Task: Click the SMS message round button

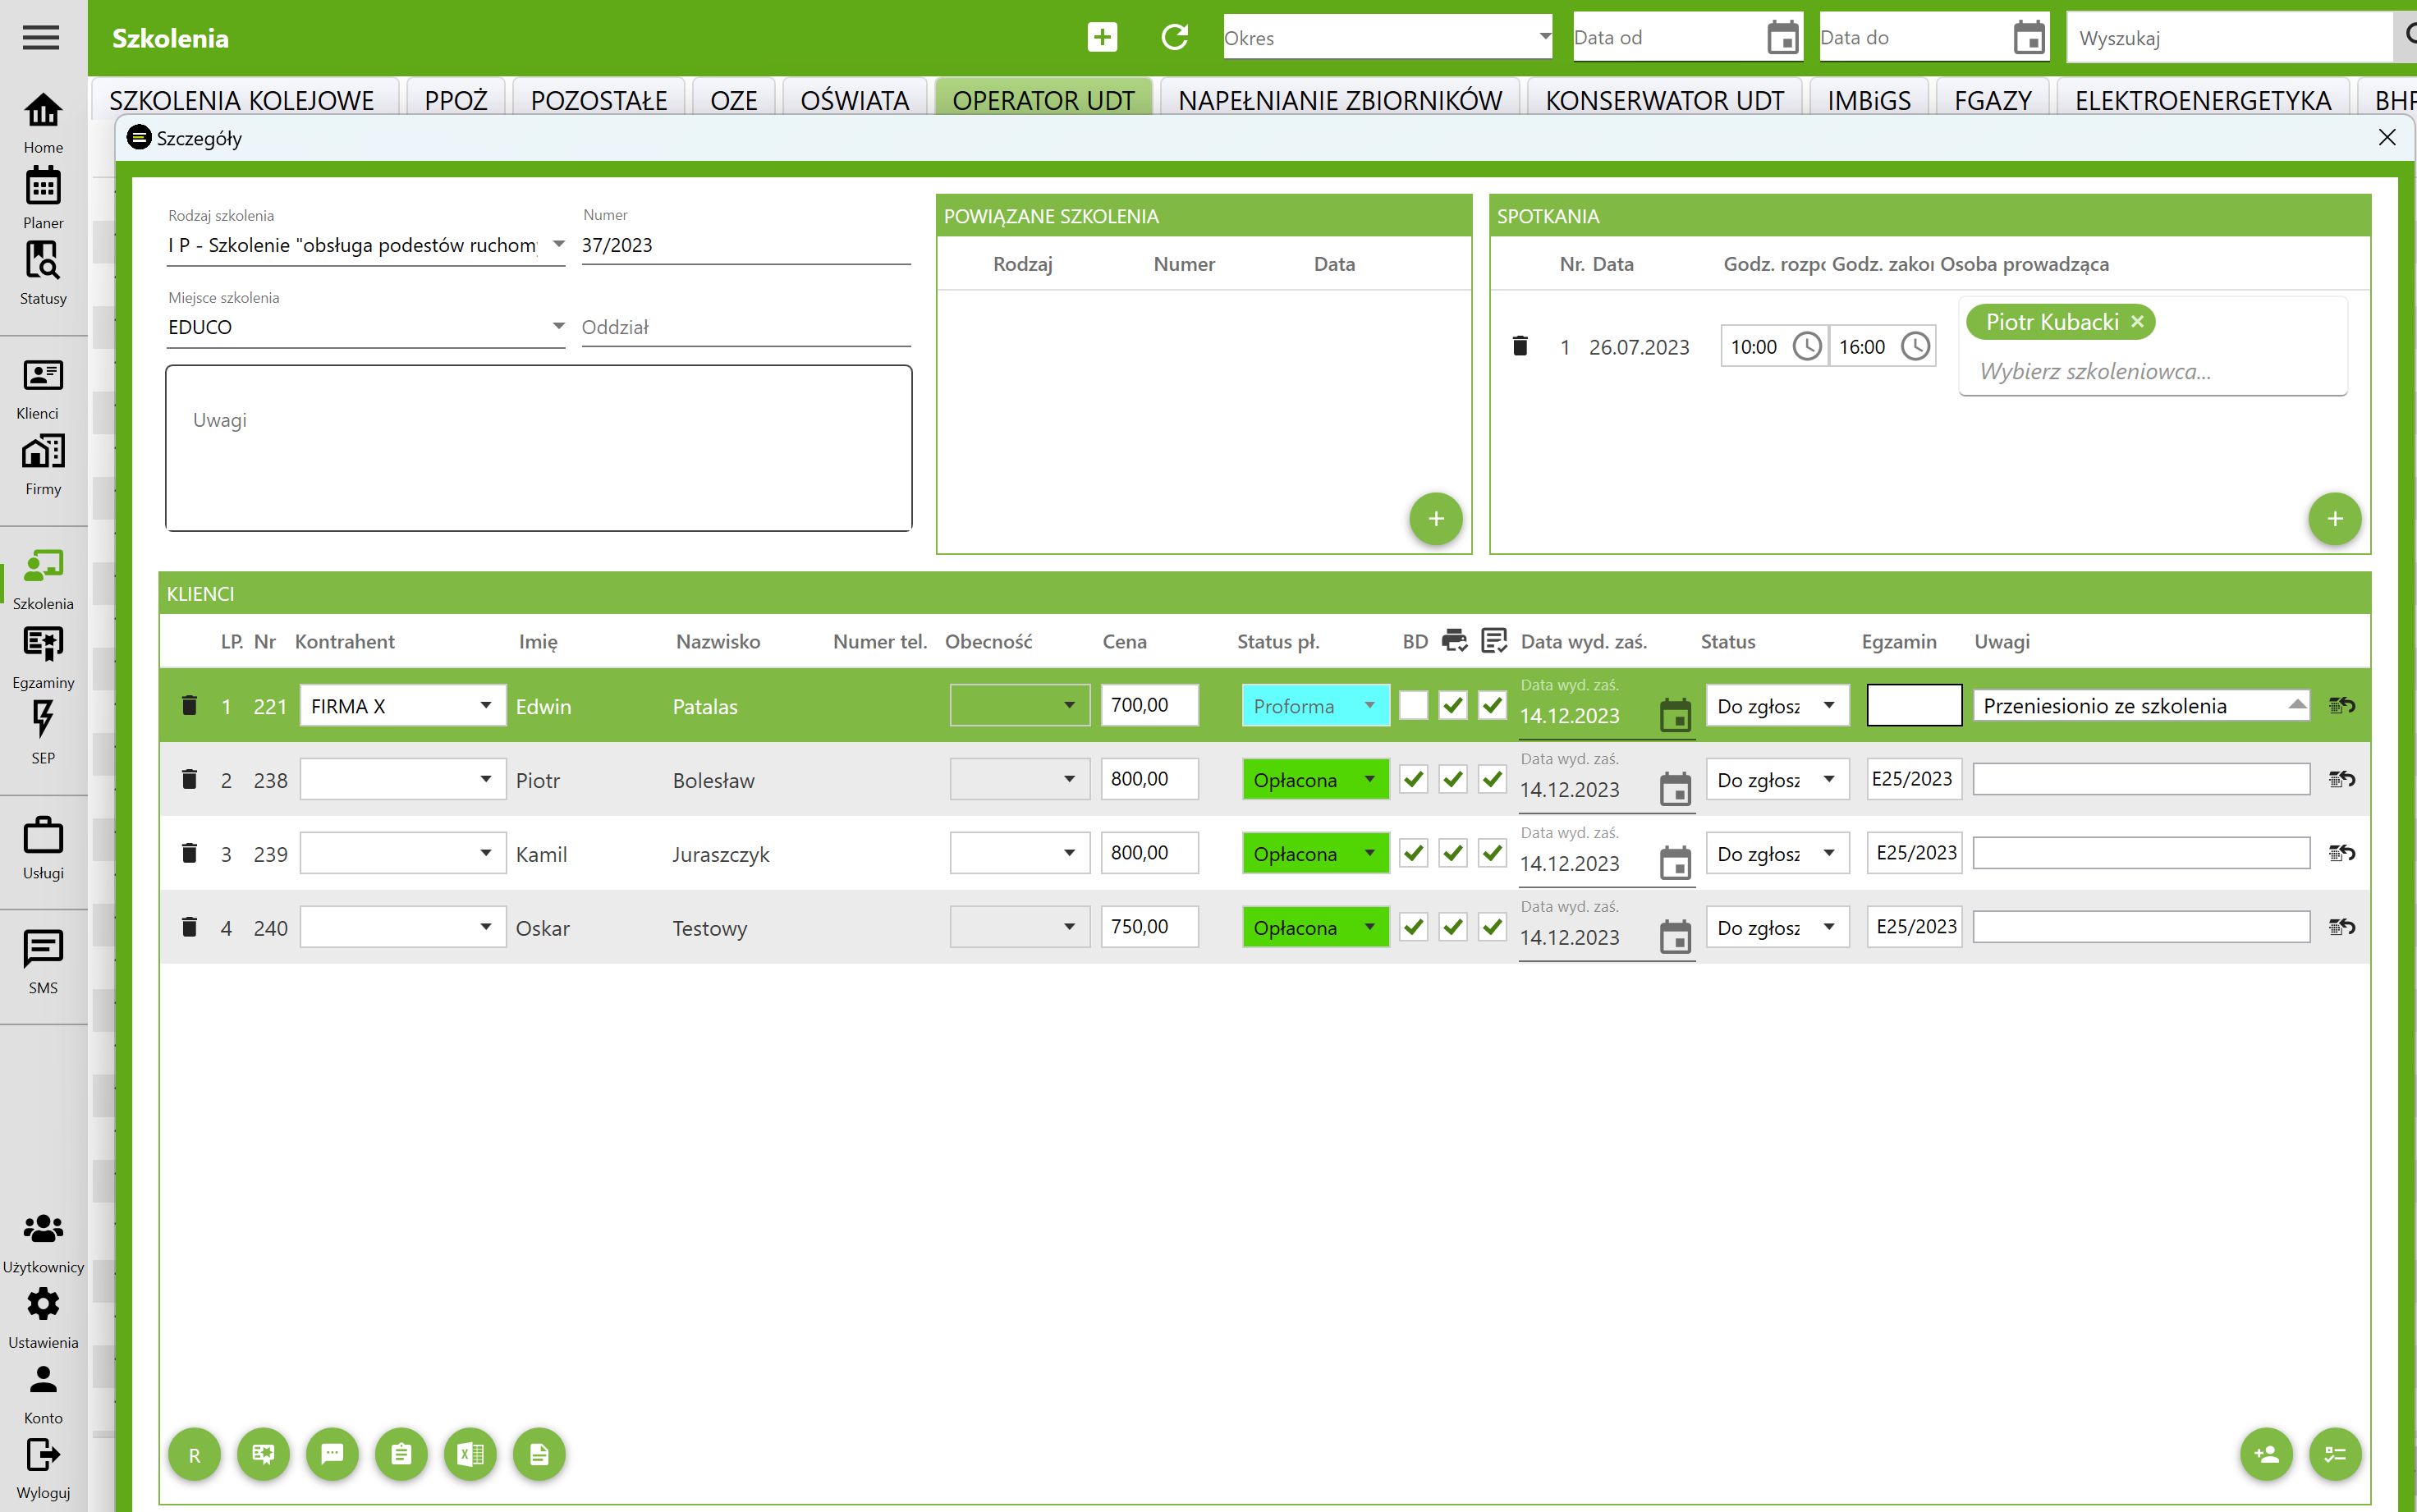Action: pos(332,1454)
